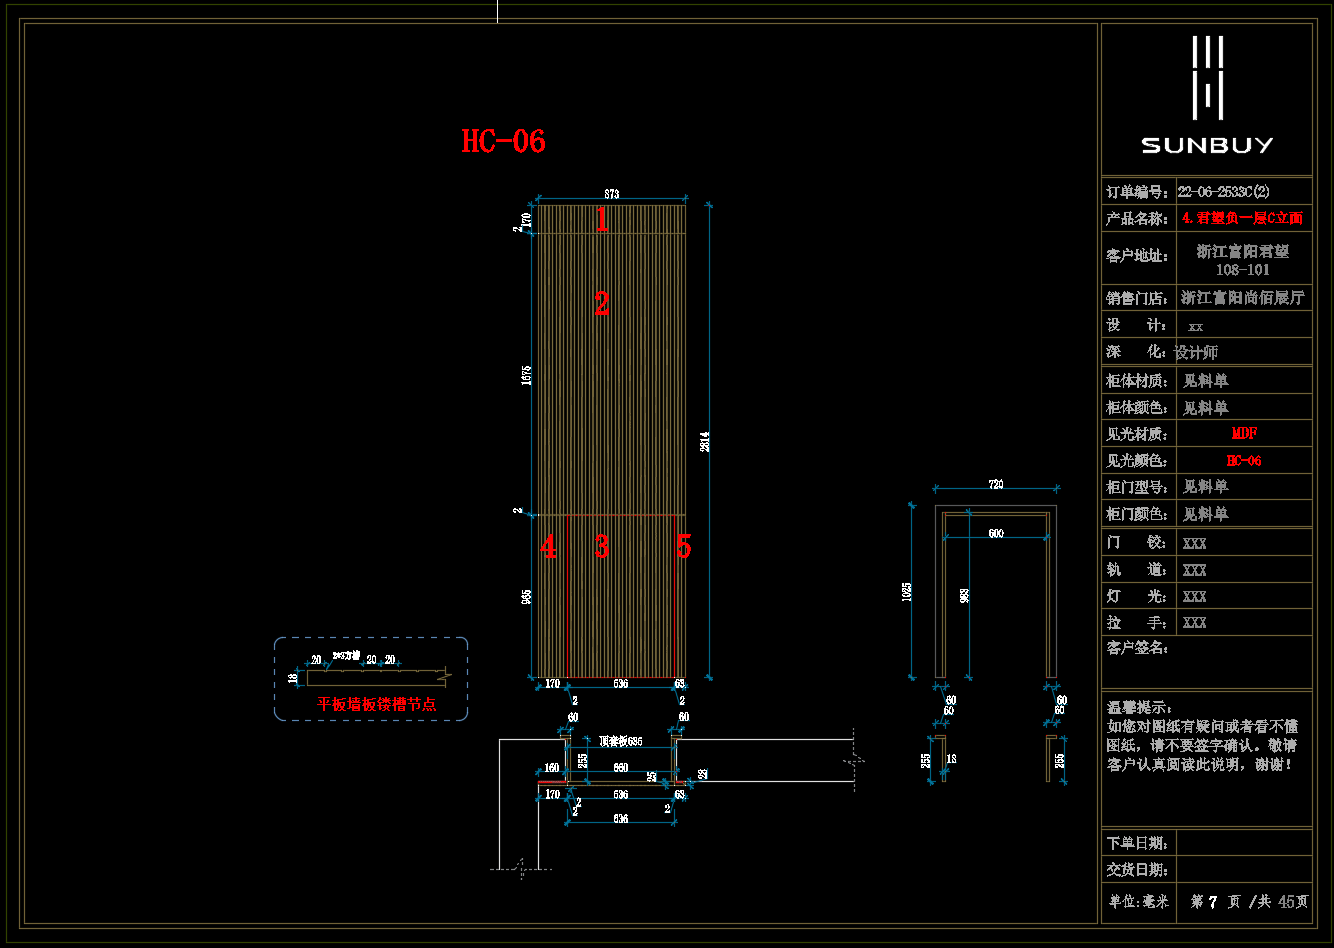
Task: Select the 2814 overall height dimension
Action: point(704,441)
